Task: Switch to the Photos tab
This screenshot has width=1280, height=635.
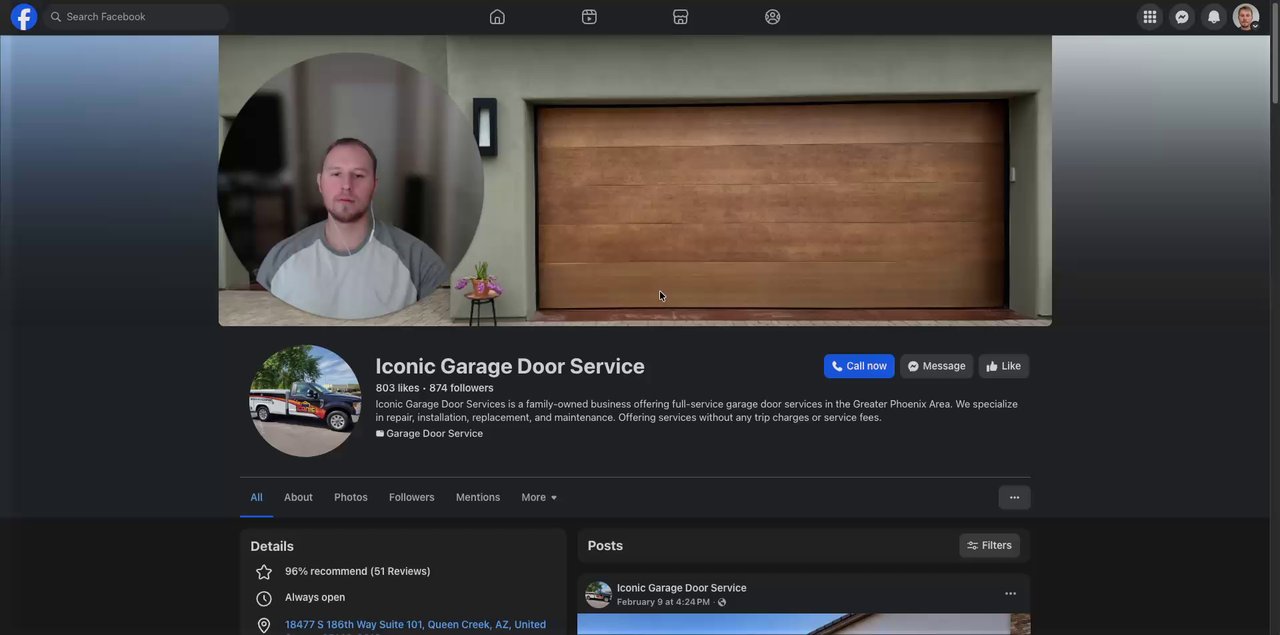Action: (351, 497)
